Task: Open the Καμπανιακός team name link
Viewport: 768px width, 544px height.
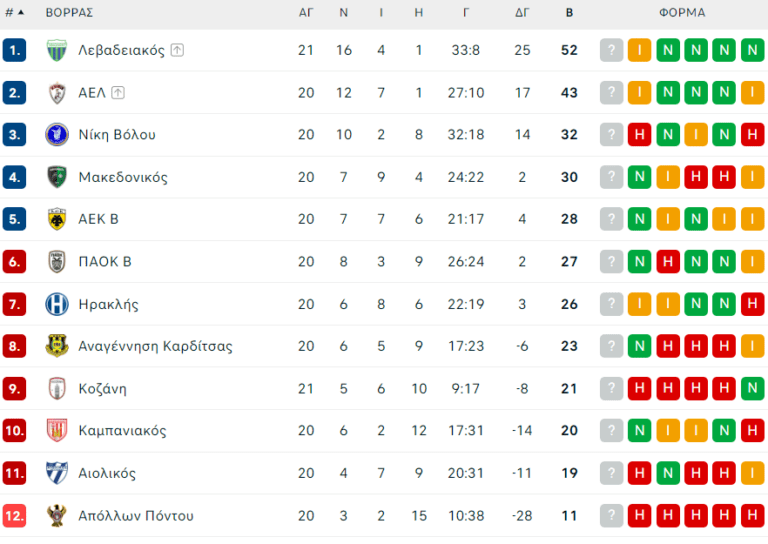Action: pos(122,431)
